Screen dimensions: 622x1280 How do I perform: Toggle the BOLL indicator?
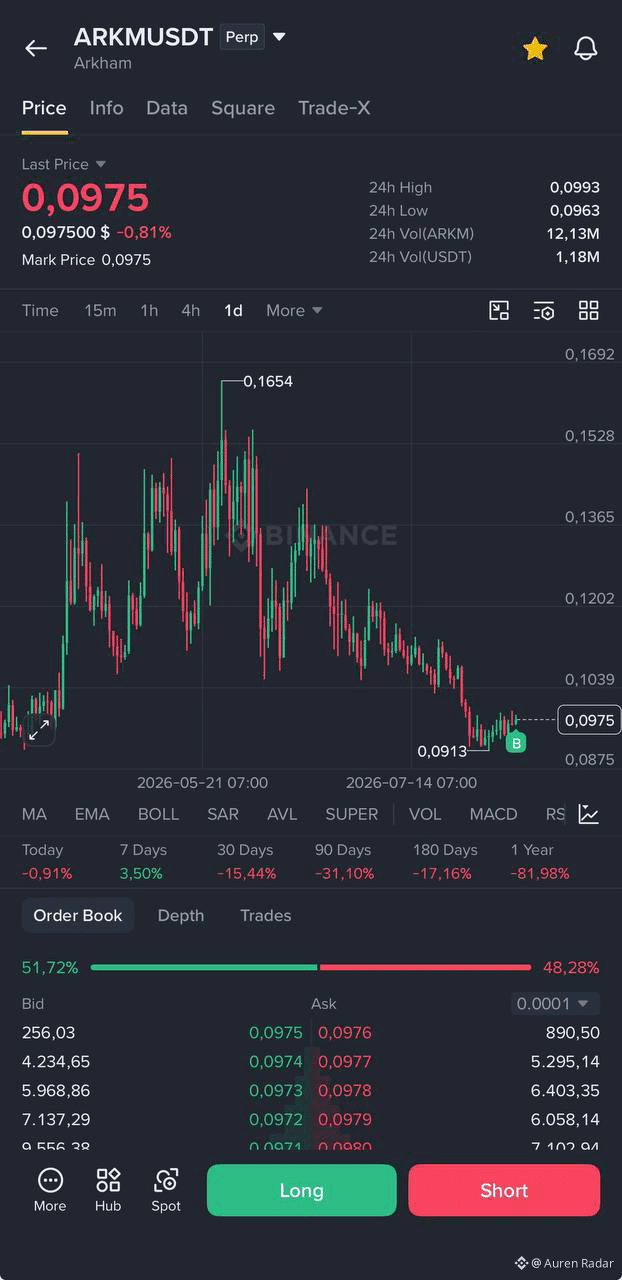(x=158, y=814)
